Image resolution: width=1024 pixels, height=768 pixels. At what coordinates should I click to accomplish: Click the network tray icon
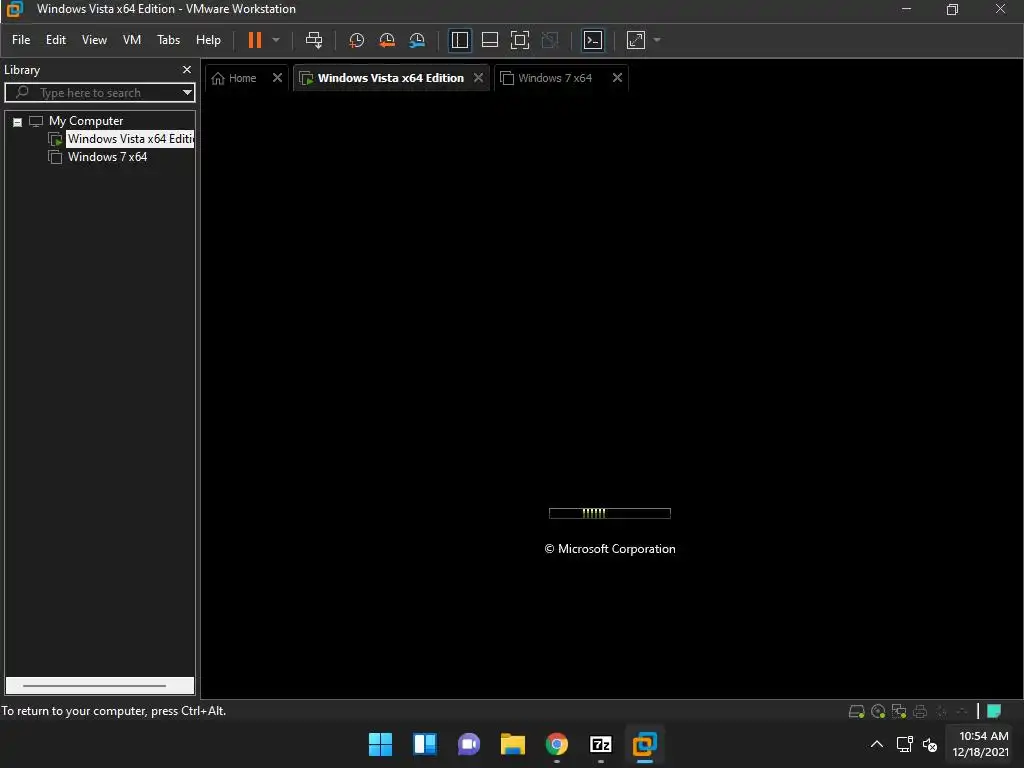(905, 744)
